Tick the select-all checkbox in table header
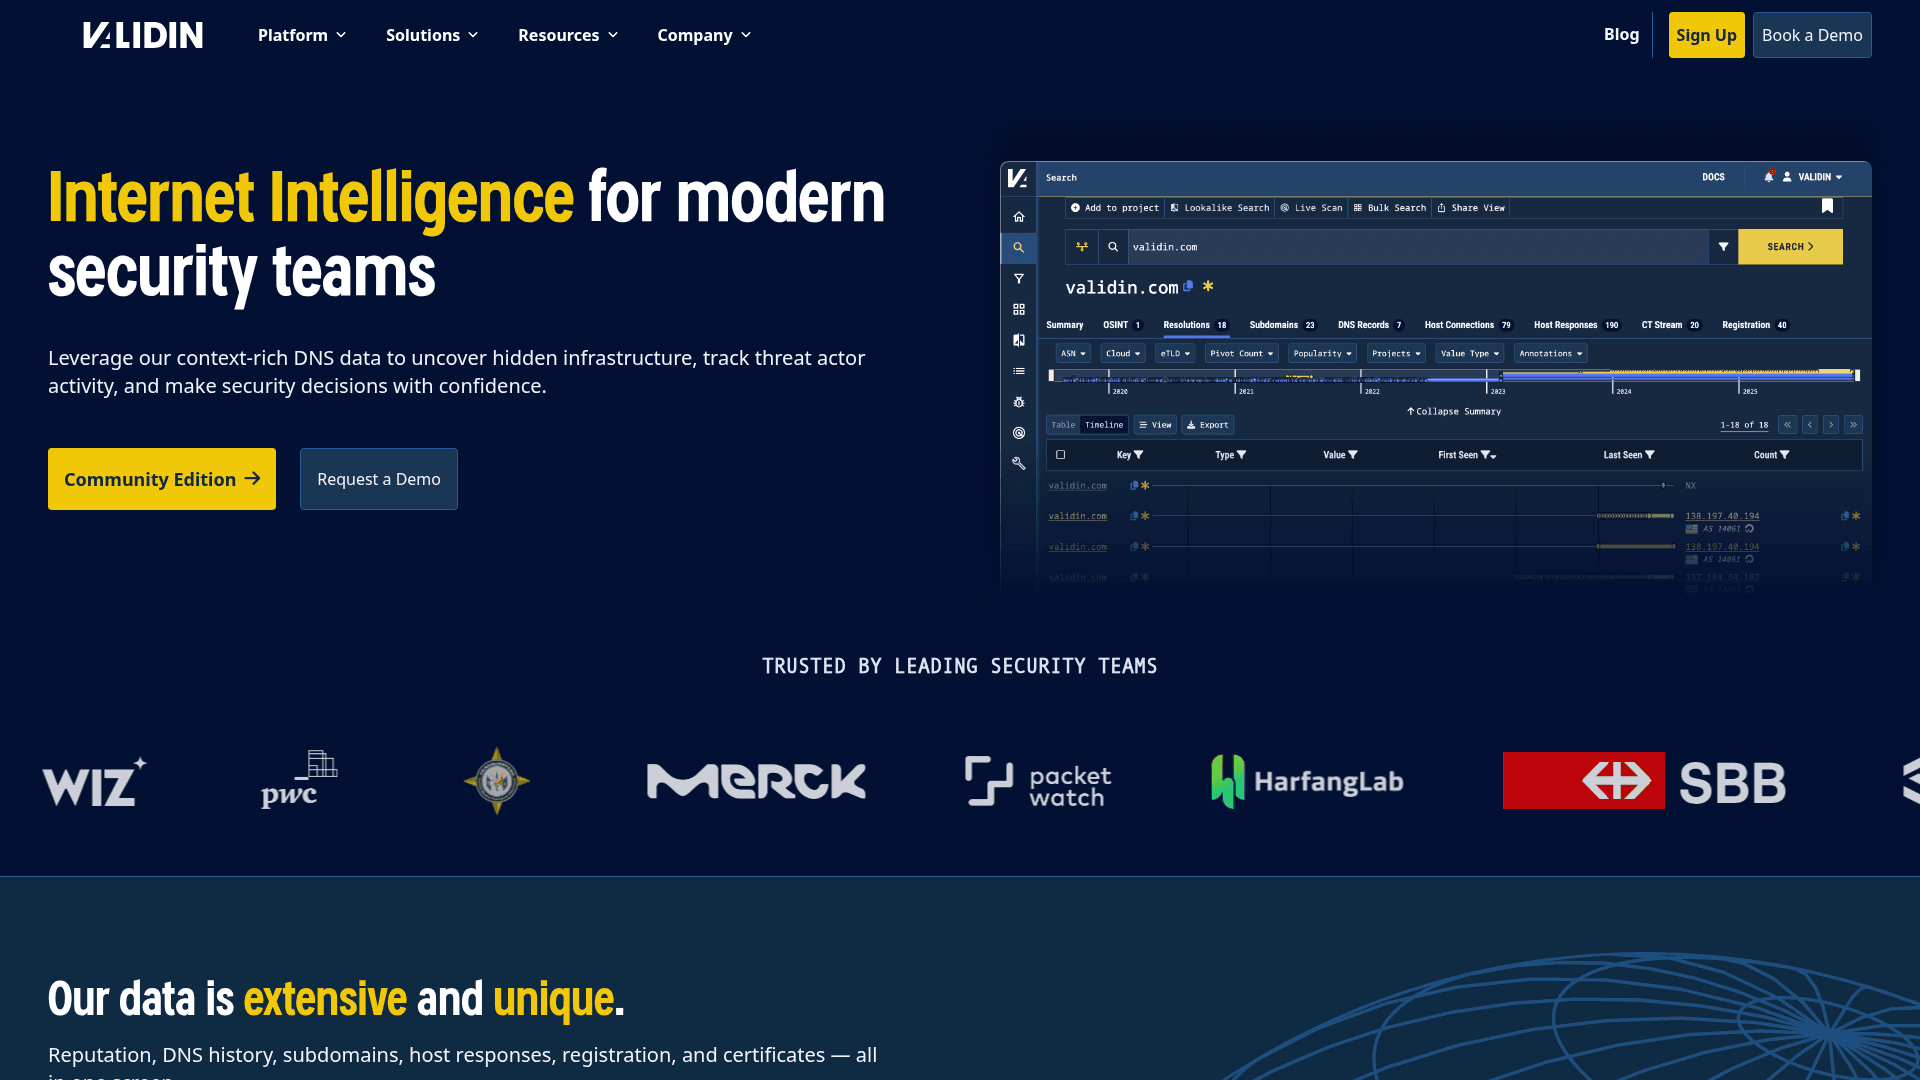Screen dimensions: 1920x1080 (x=1061, y=455)
